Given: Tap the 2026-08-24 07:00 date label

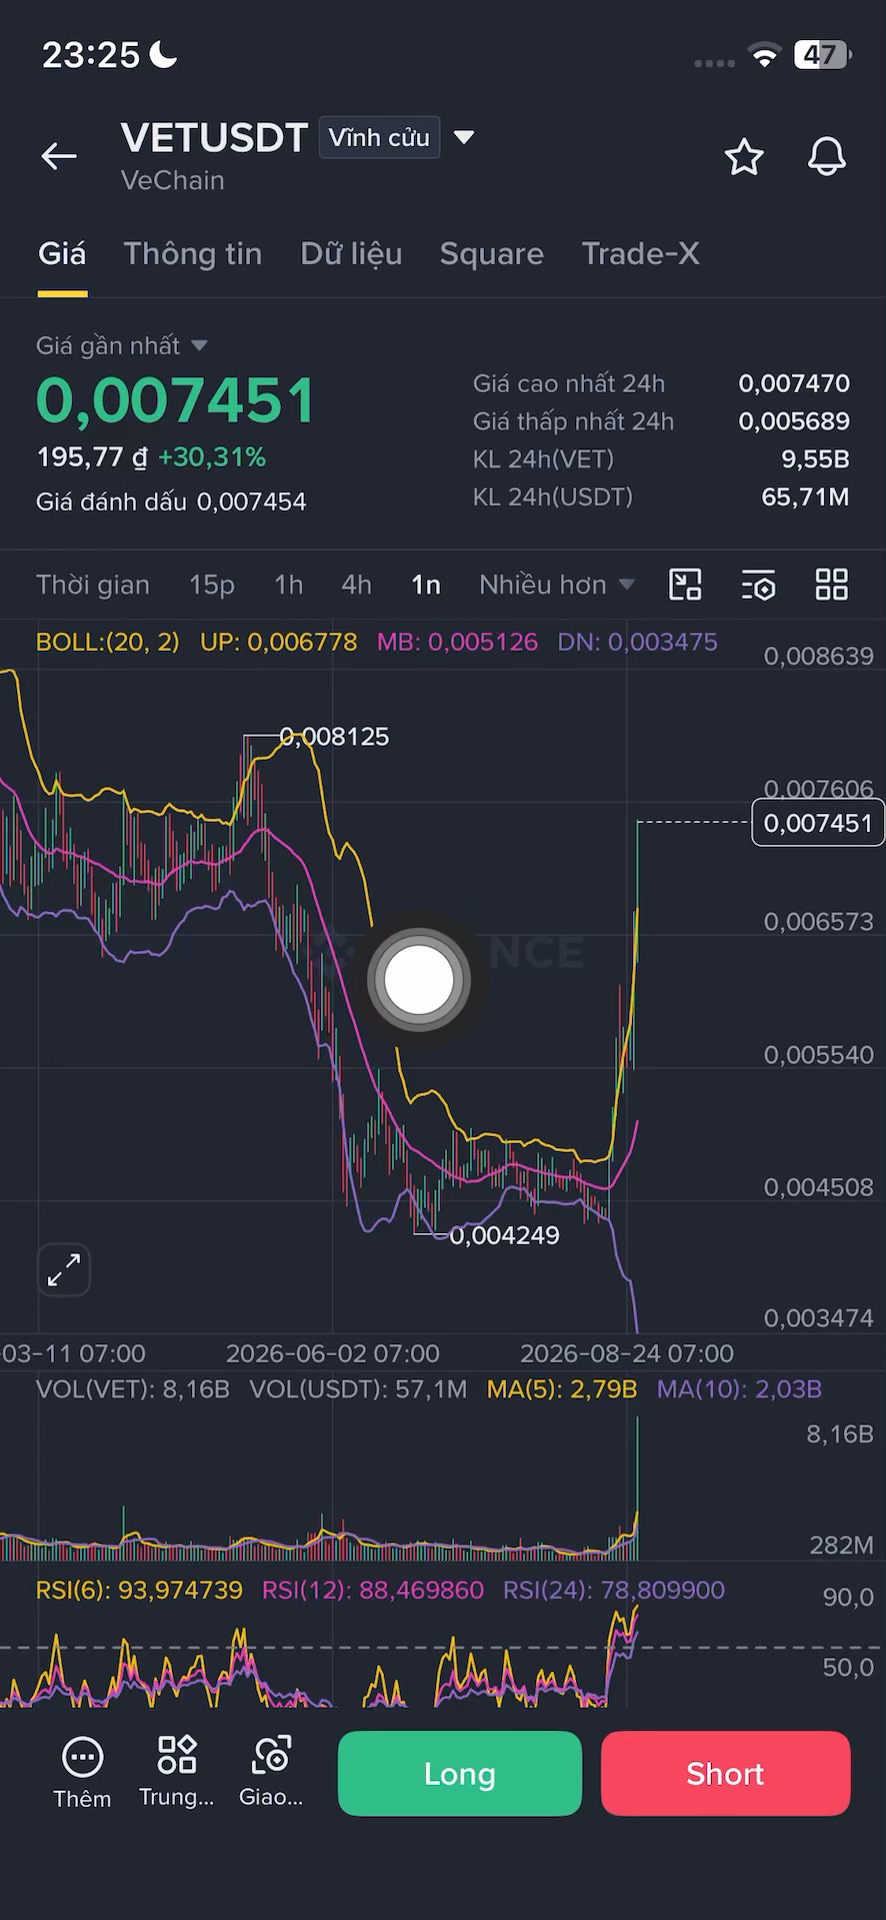Looking at the screenshot, I should [x=627, y=1354].
